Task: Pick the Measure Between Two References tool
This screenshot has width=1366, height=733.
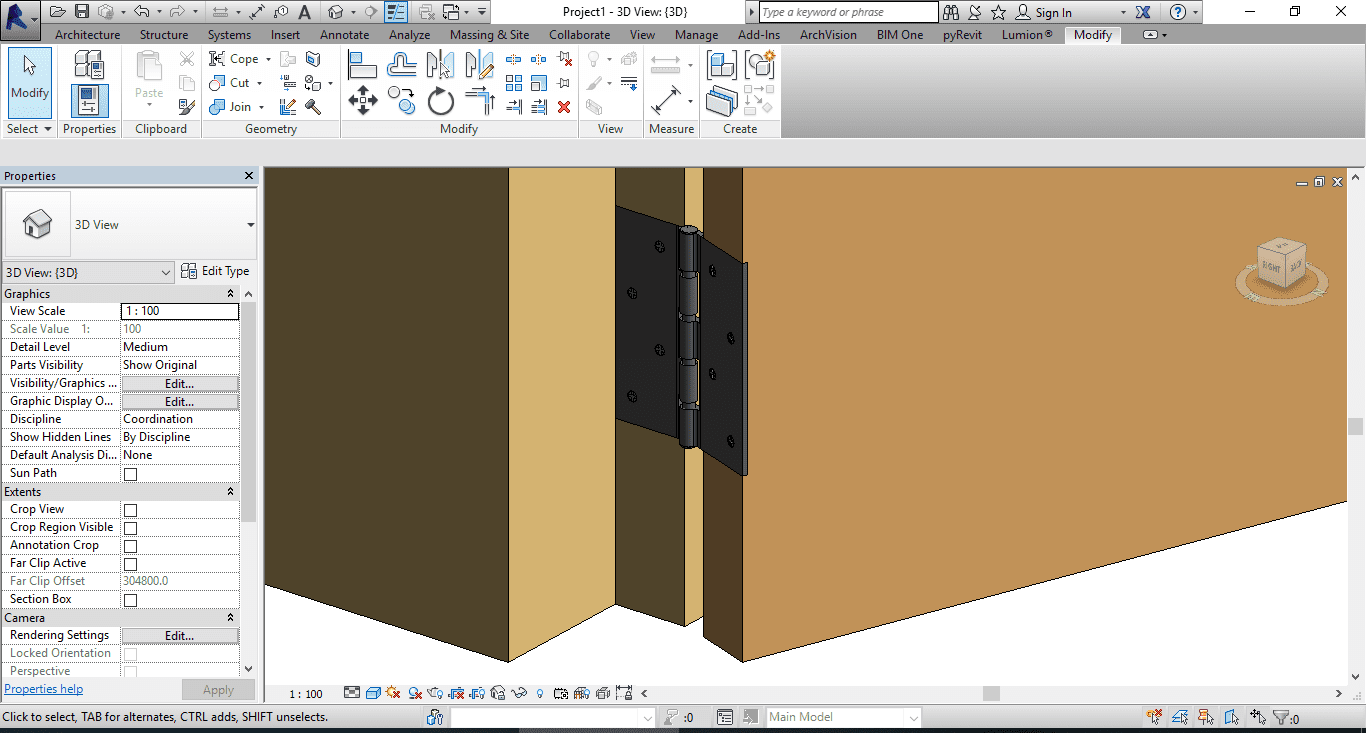Action: click(x=666, y=66)
